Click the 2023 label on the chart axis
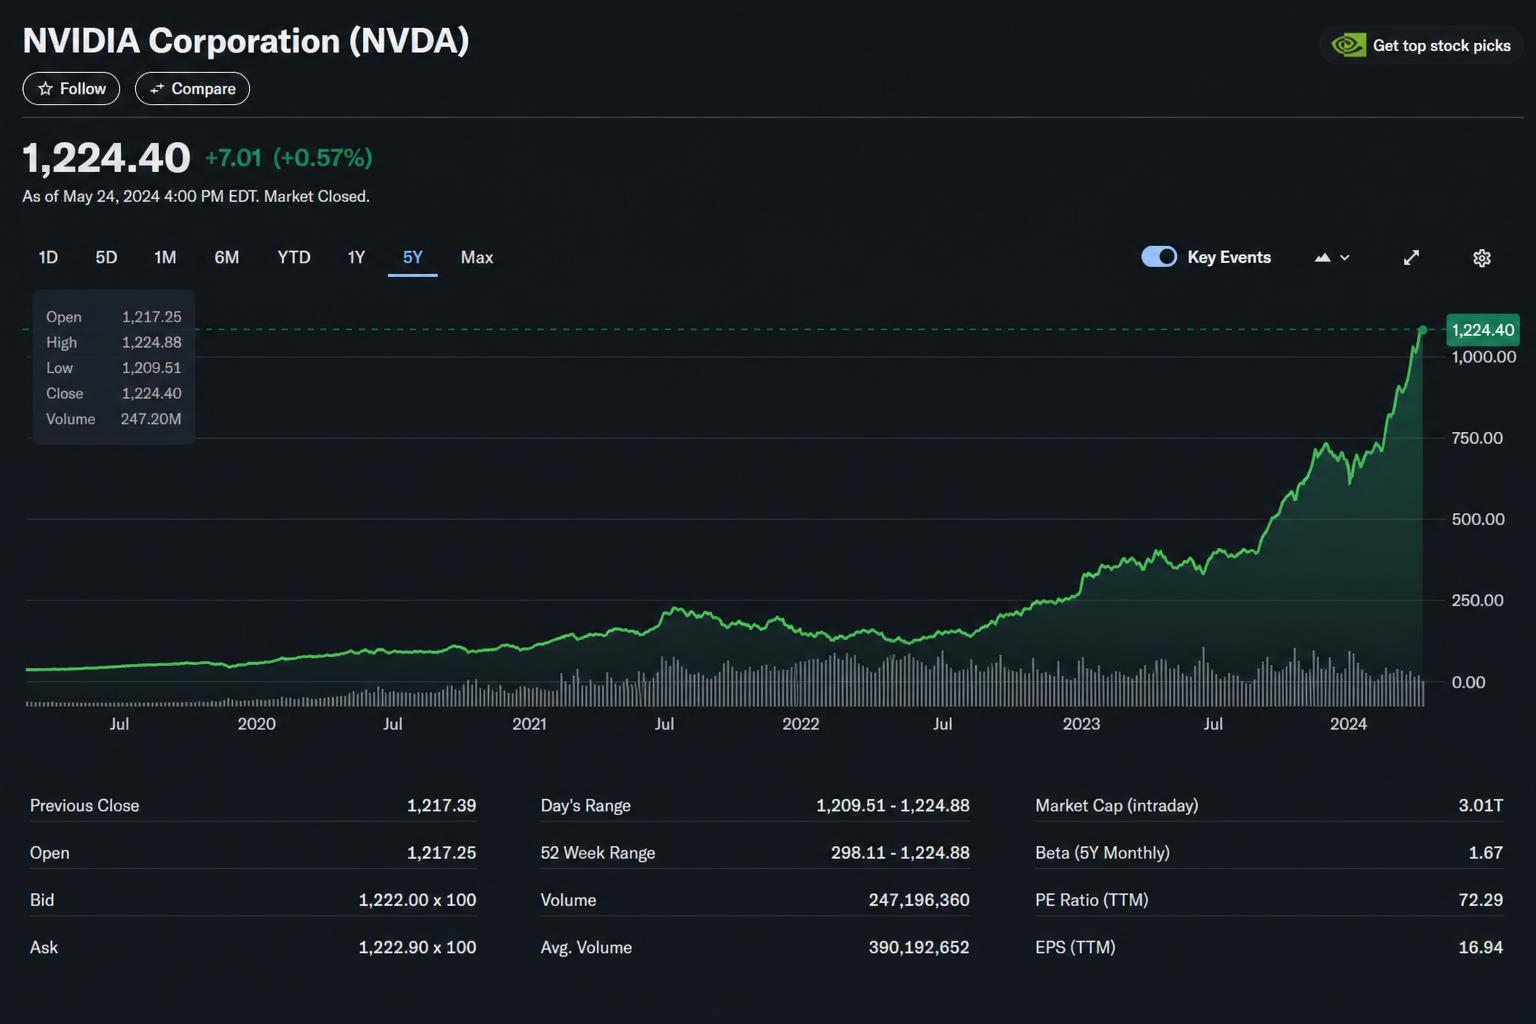The width and height of the screenshot is (1536, 1024). tap(1081, 724)
